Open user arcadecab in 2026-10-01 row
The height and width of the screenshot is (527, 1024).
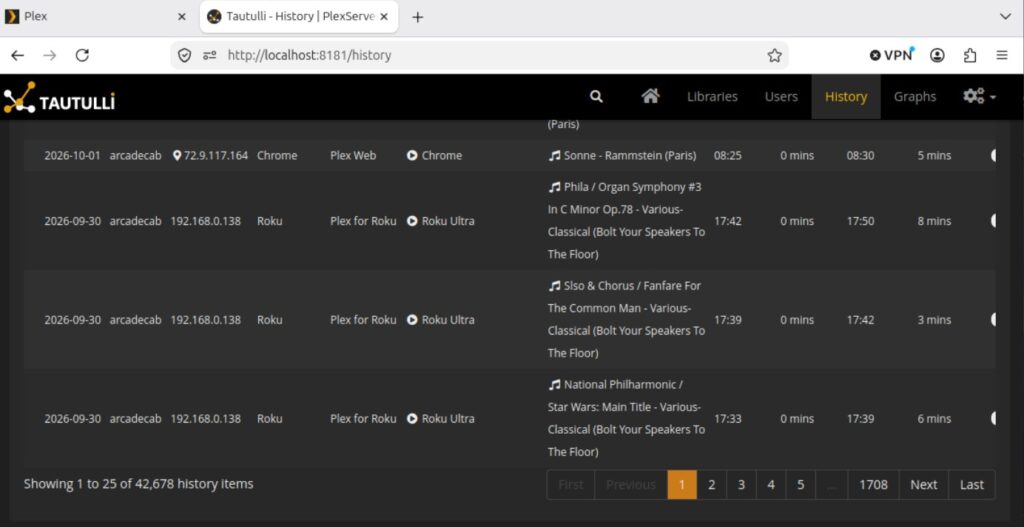[x=135, y=155]
